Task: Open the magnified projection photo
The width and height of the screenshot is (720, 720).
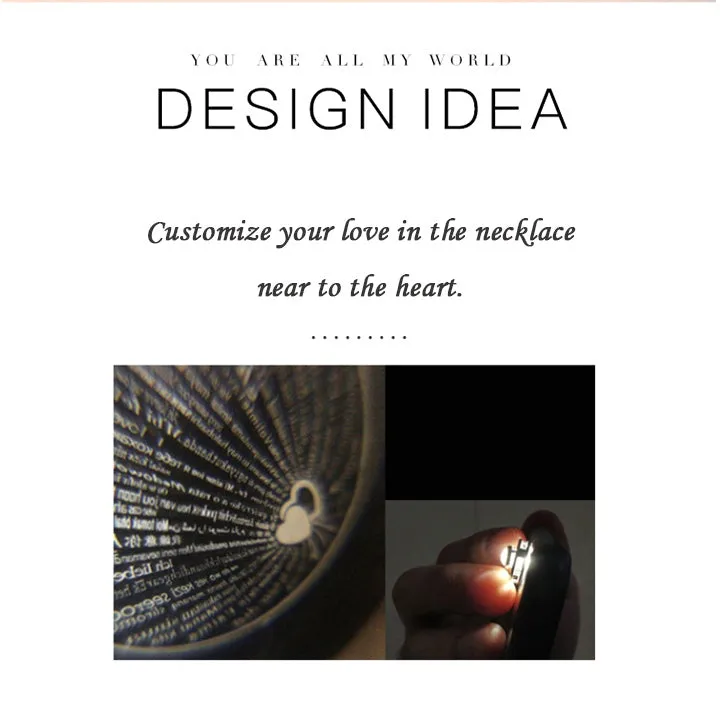Action: click(249, 512)
